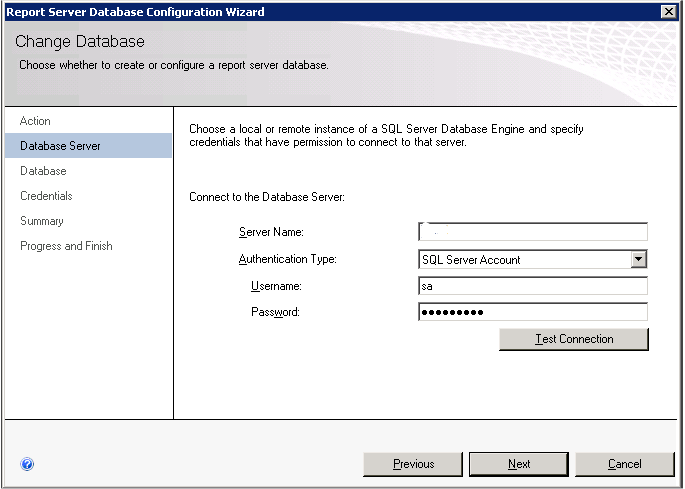
Task: Go back with the Previous button
Action: (x=413, y=464)
